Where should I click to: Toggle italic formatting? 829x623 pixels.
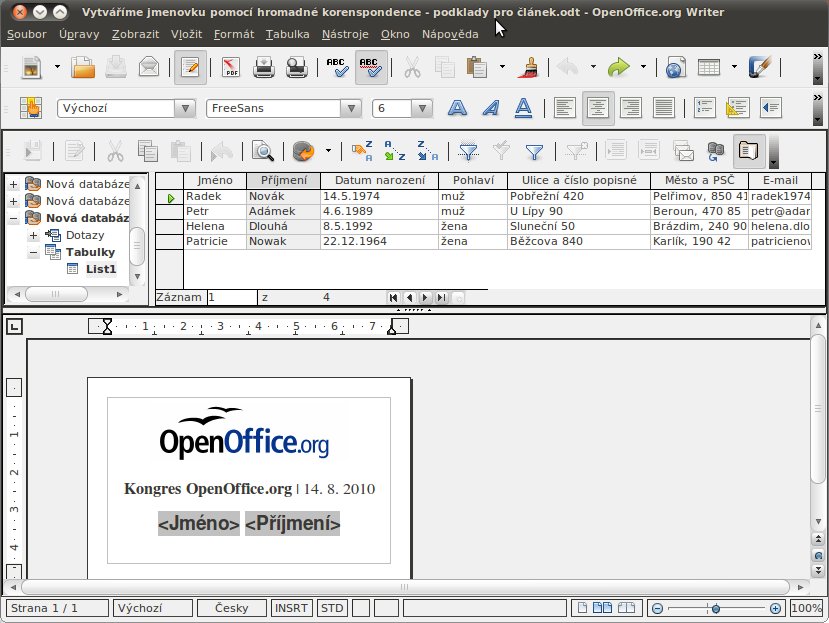pyautogui.click(x=491, y=108)
